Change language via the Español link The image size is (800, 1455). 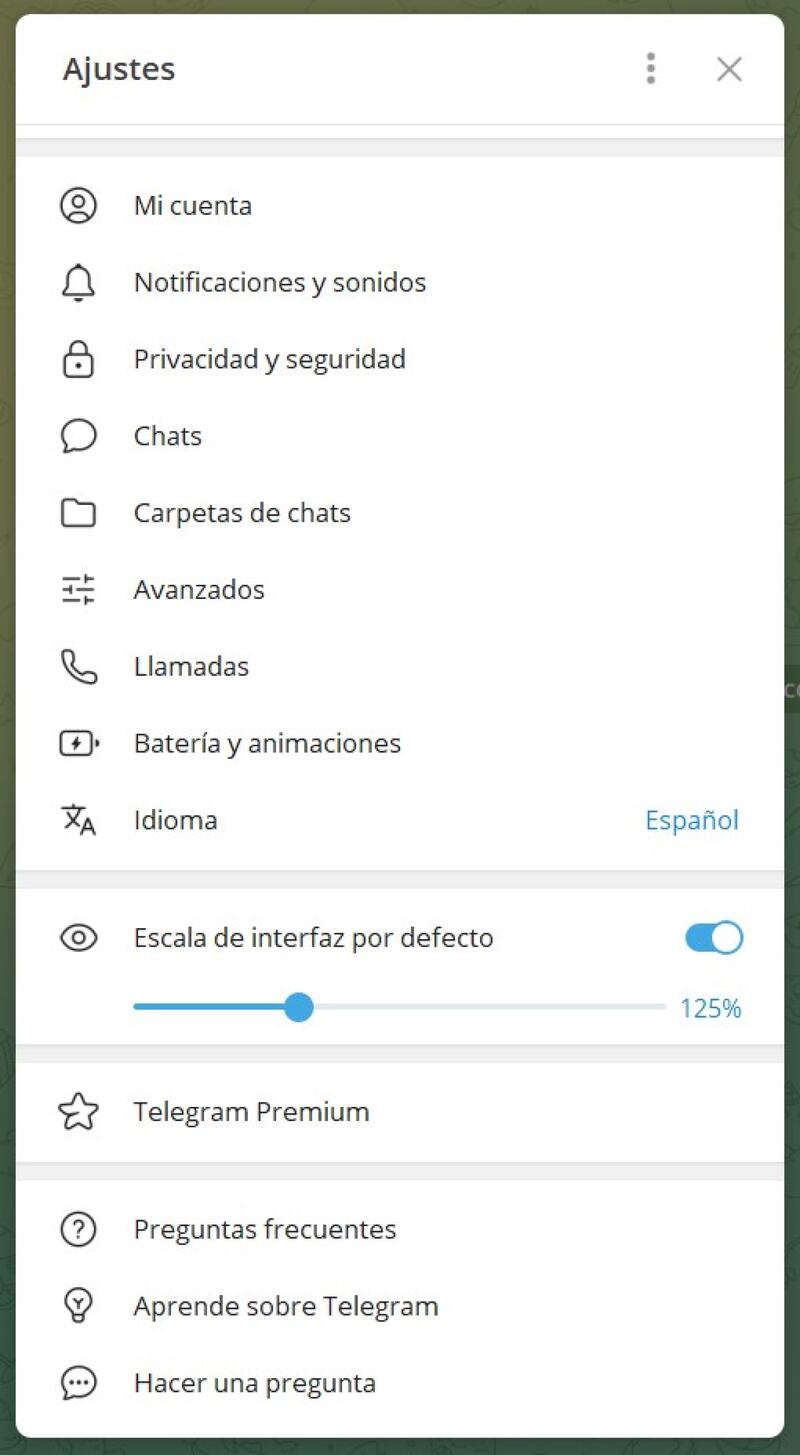[691, 821]
